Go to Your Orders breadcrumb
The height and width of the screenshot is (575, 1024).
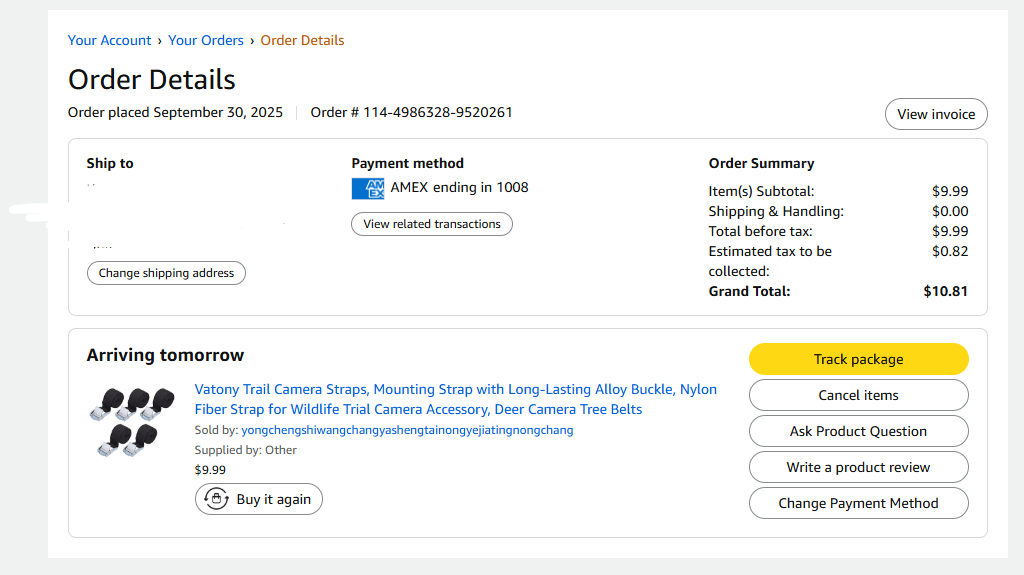coord(206,41)
